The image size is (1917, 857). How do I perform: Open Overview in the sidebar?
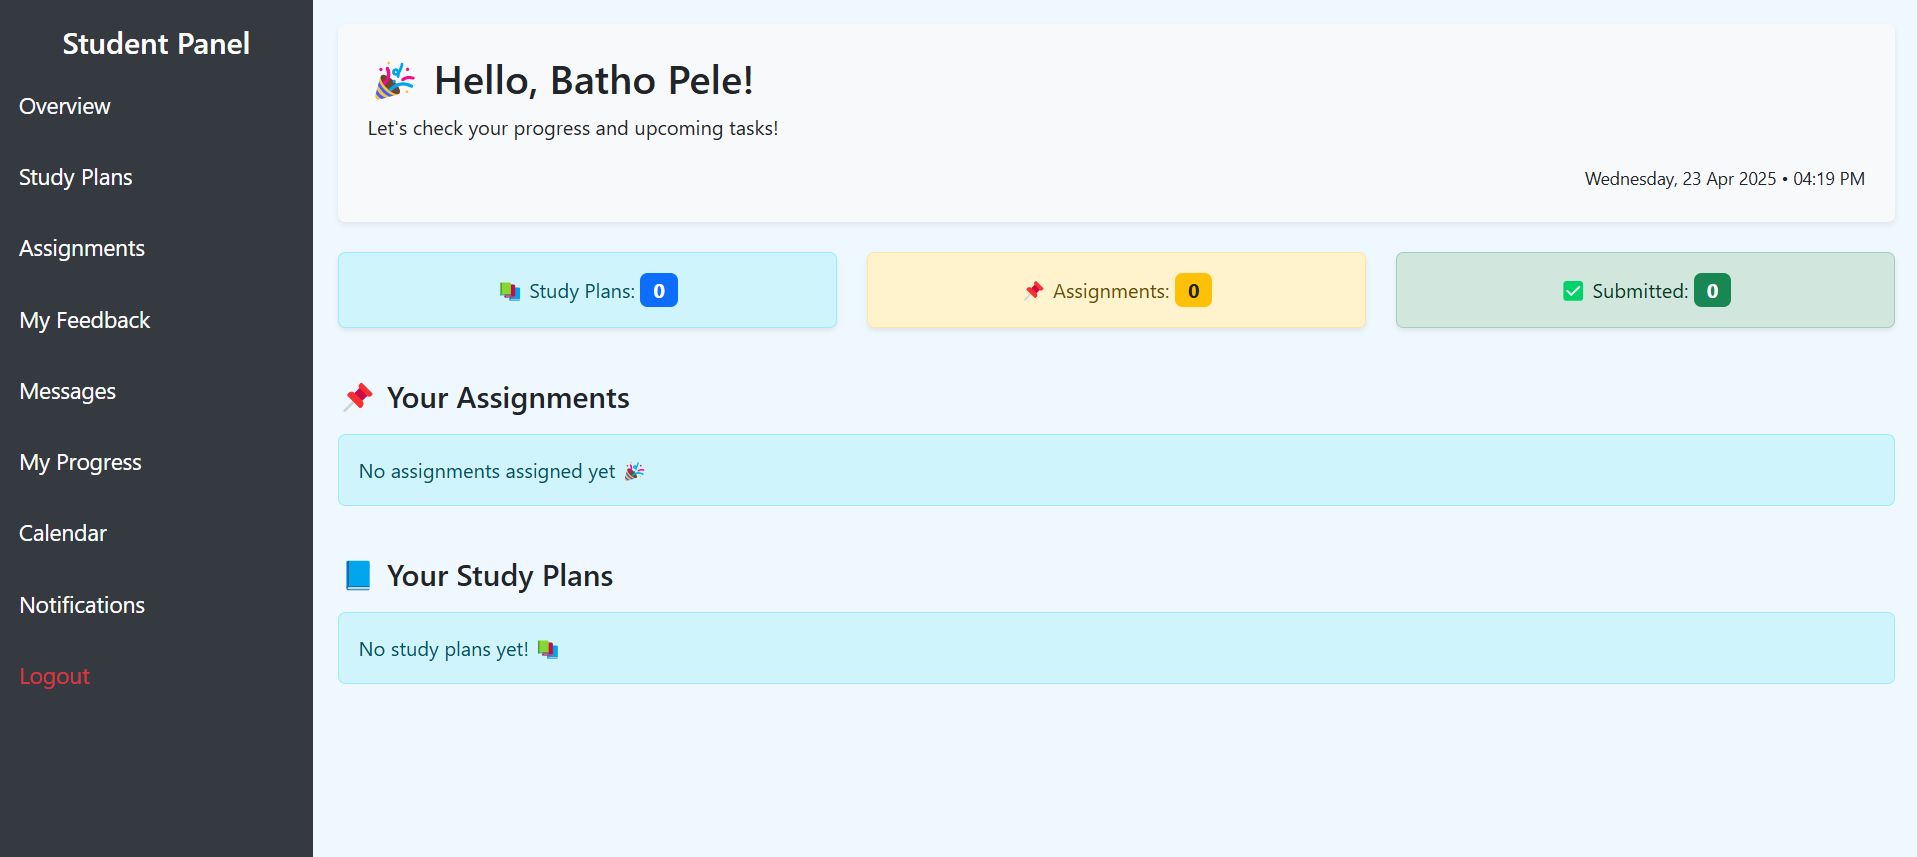(65, 106)
